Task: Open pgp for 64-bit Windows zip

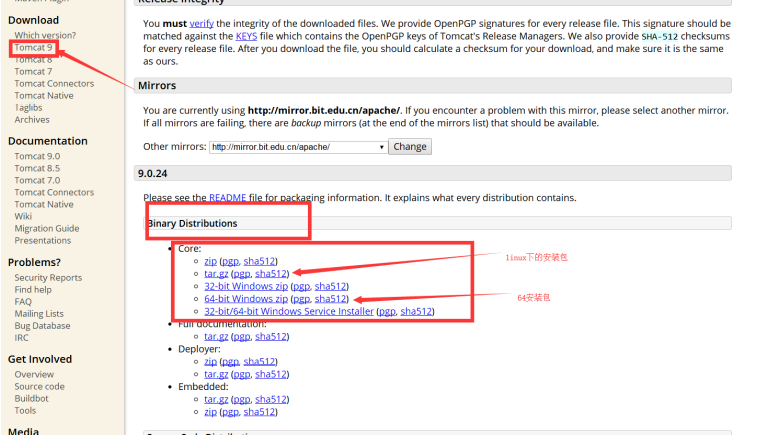Action: (x=301, y=299)
